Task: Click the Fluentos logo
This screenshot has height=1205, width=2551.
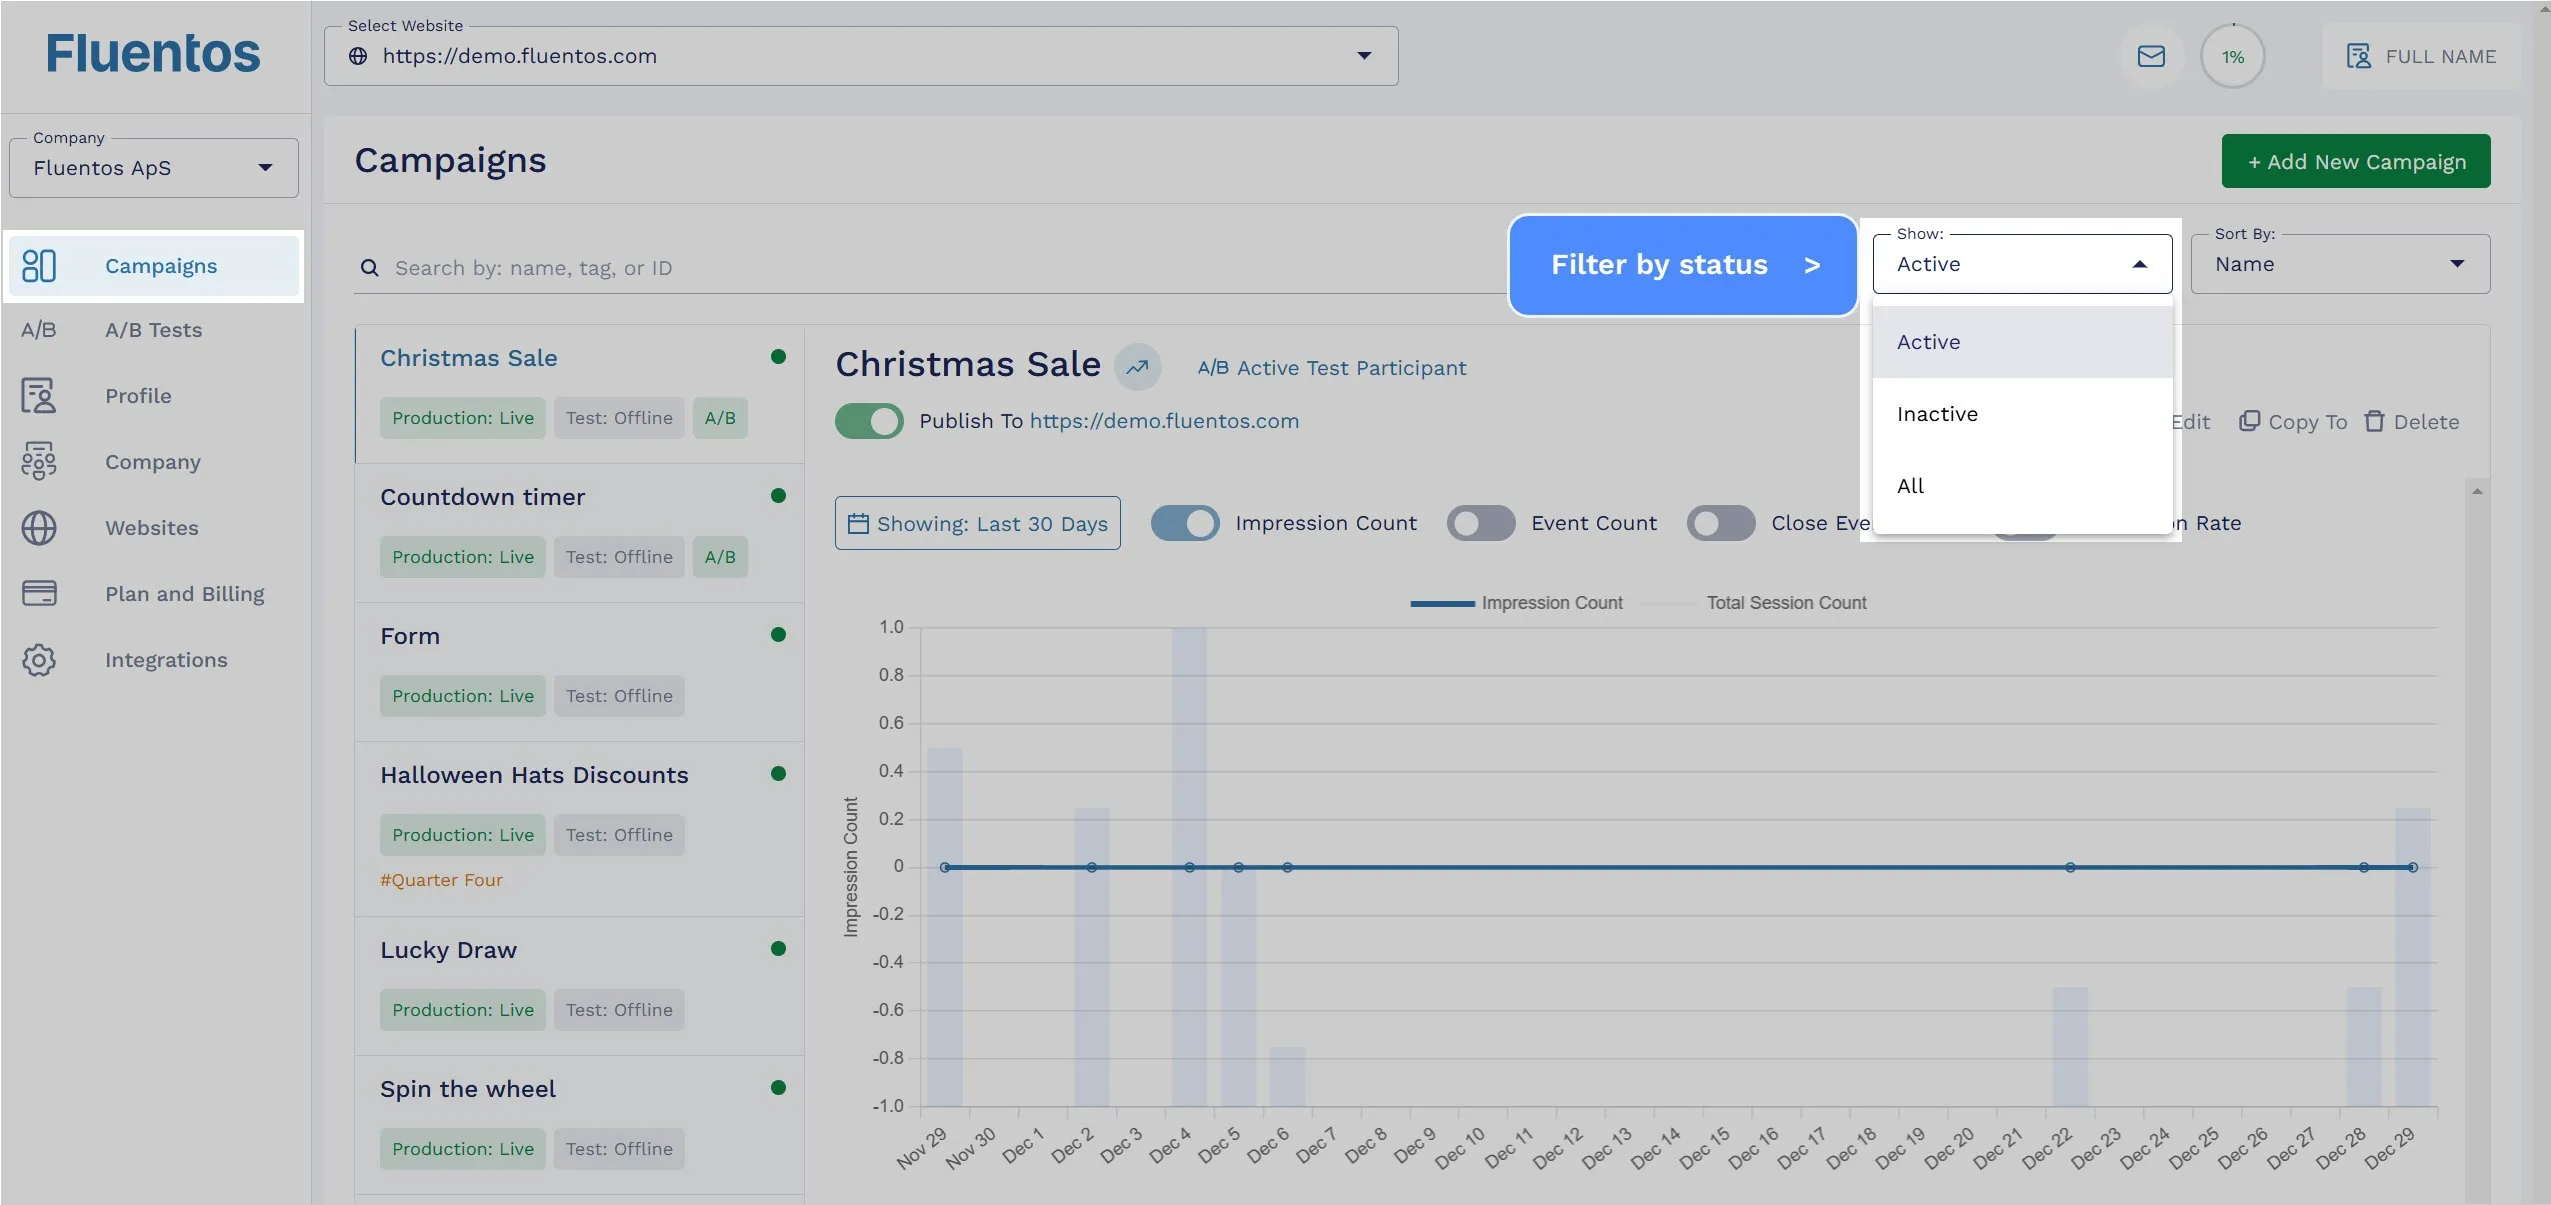Action: coord(153,53)
